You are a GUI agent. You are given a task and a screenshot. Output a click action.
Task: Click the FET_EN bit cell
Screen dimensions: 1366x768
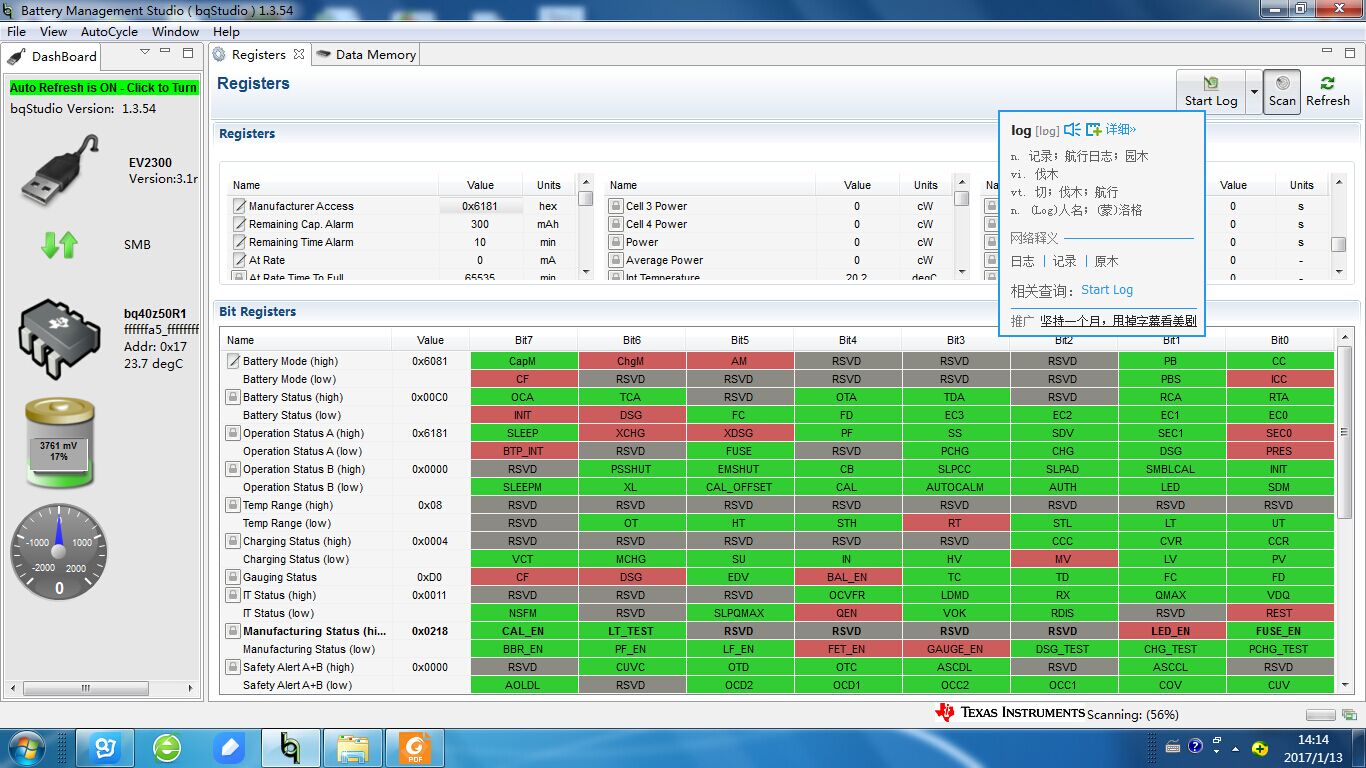point(847,649)
